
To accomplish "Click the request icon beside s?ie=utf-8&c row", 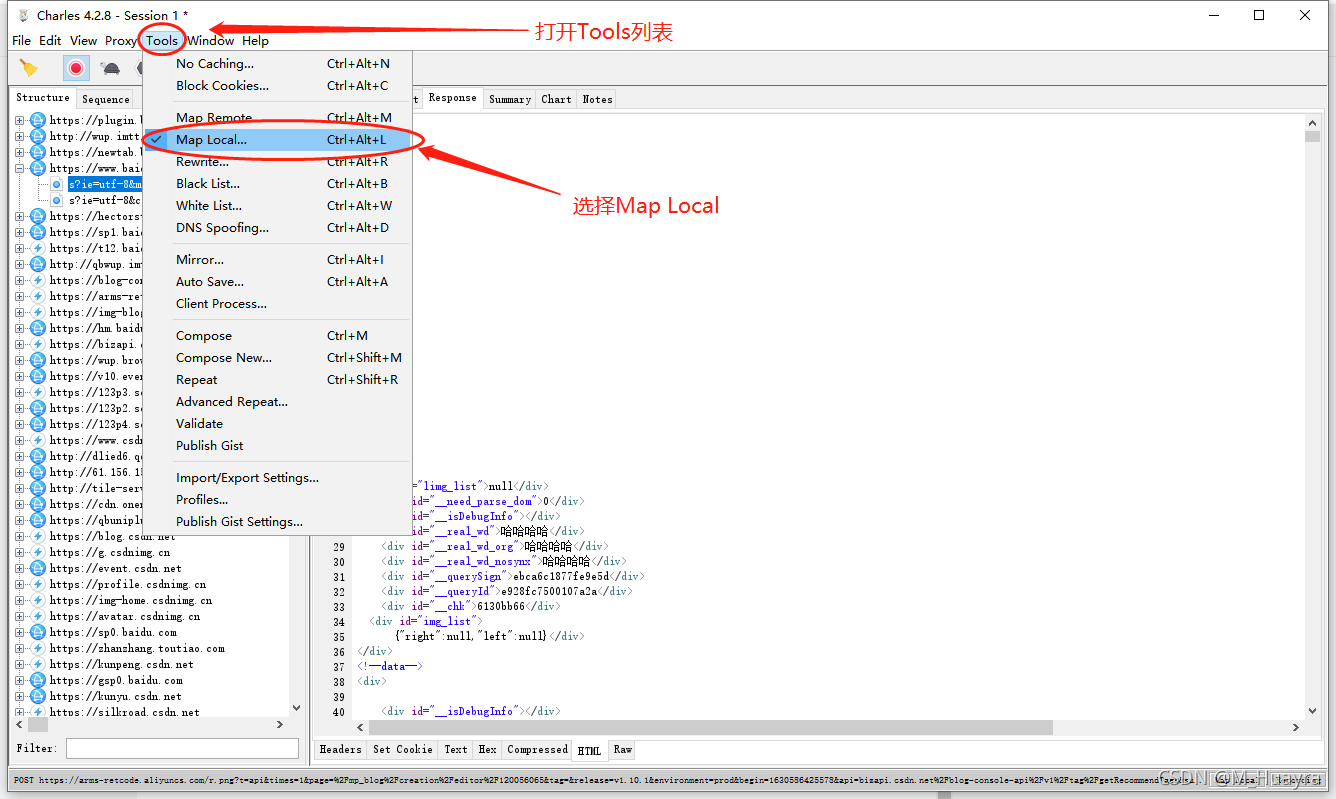I will coord(57,200).
